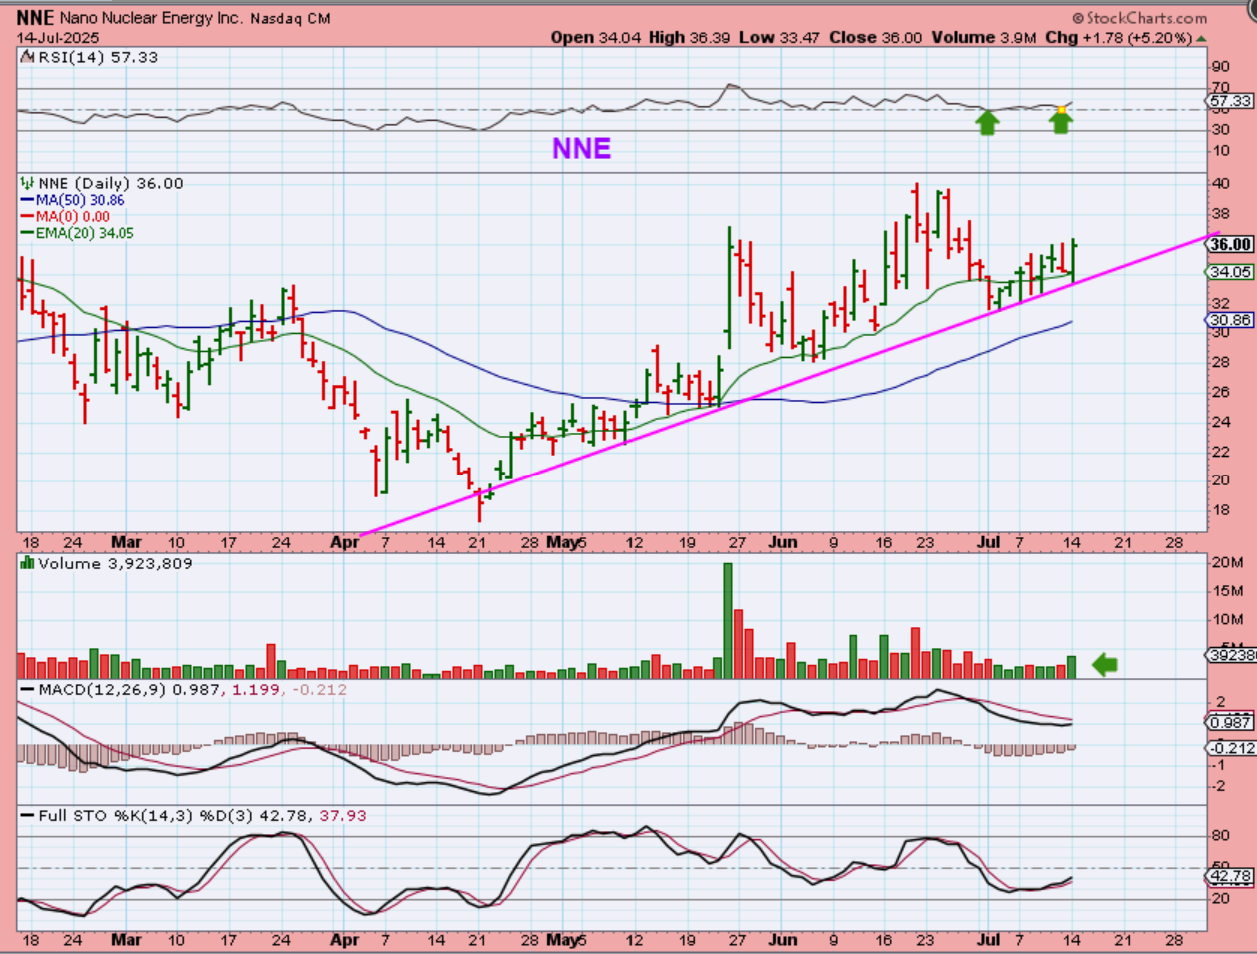Click the bold NNE ticker symbol in the header
Image resolution: width=1257 pixels, height=954 pixels.
coord(35,17)
